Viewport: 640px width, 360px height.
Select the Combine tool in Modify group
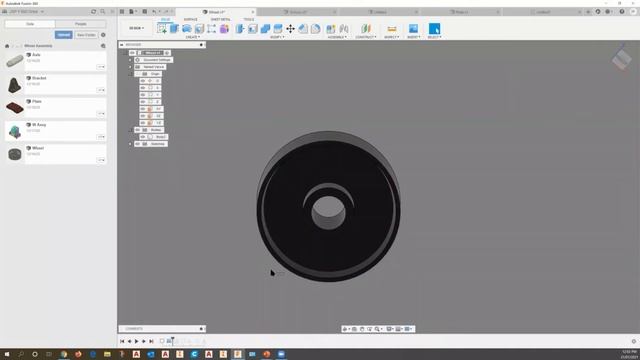pyautogui.click(x=265, y=28)
